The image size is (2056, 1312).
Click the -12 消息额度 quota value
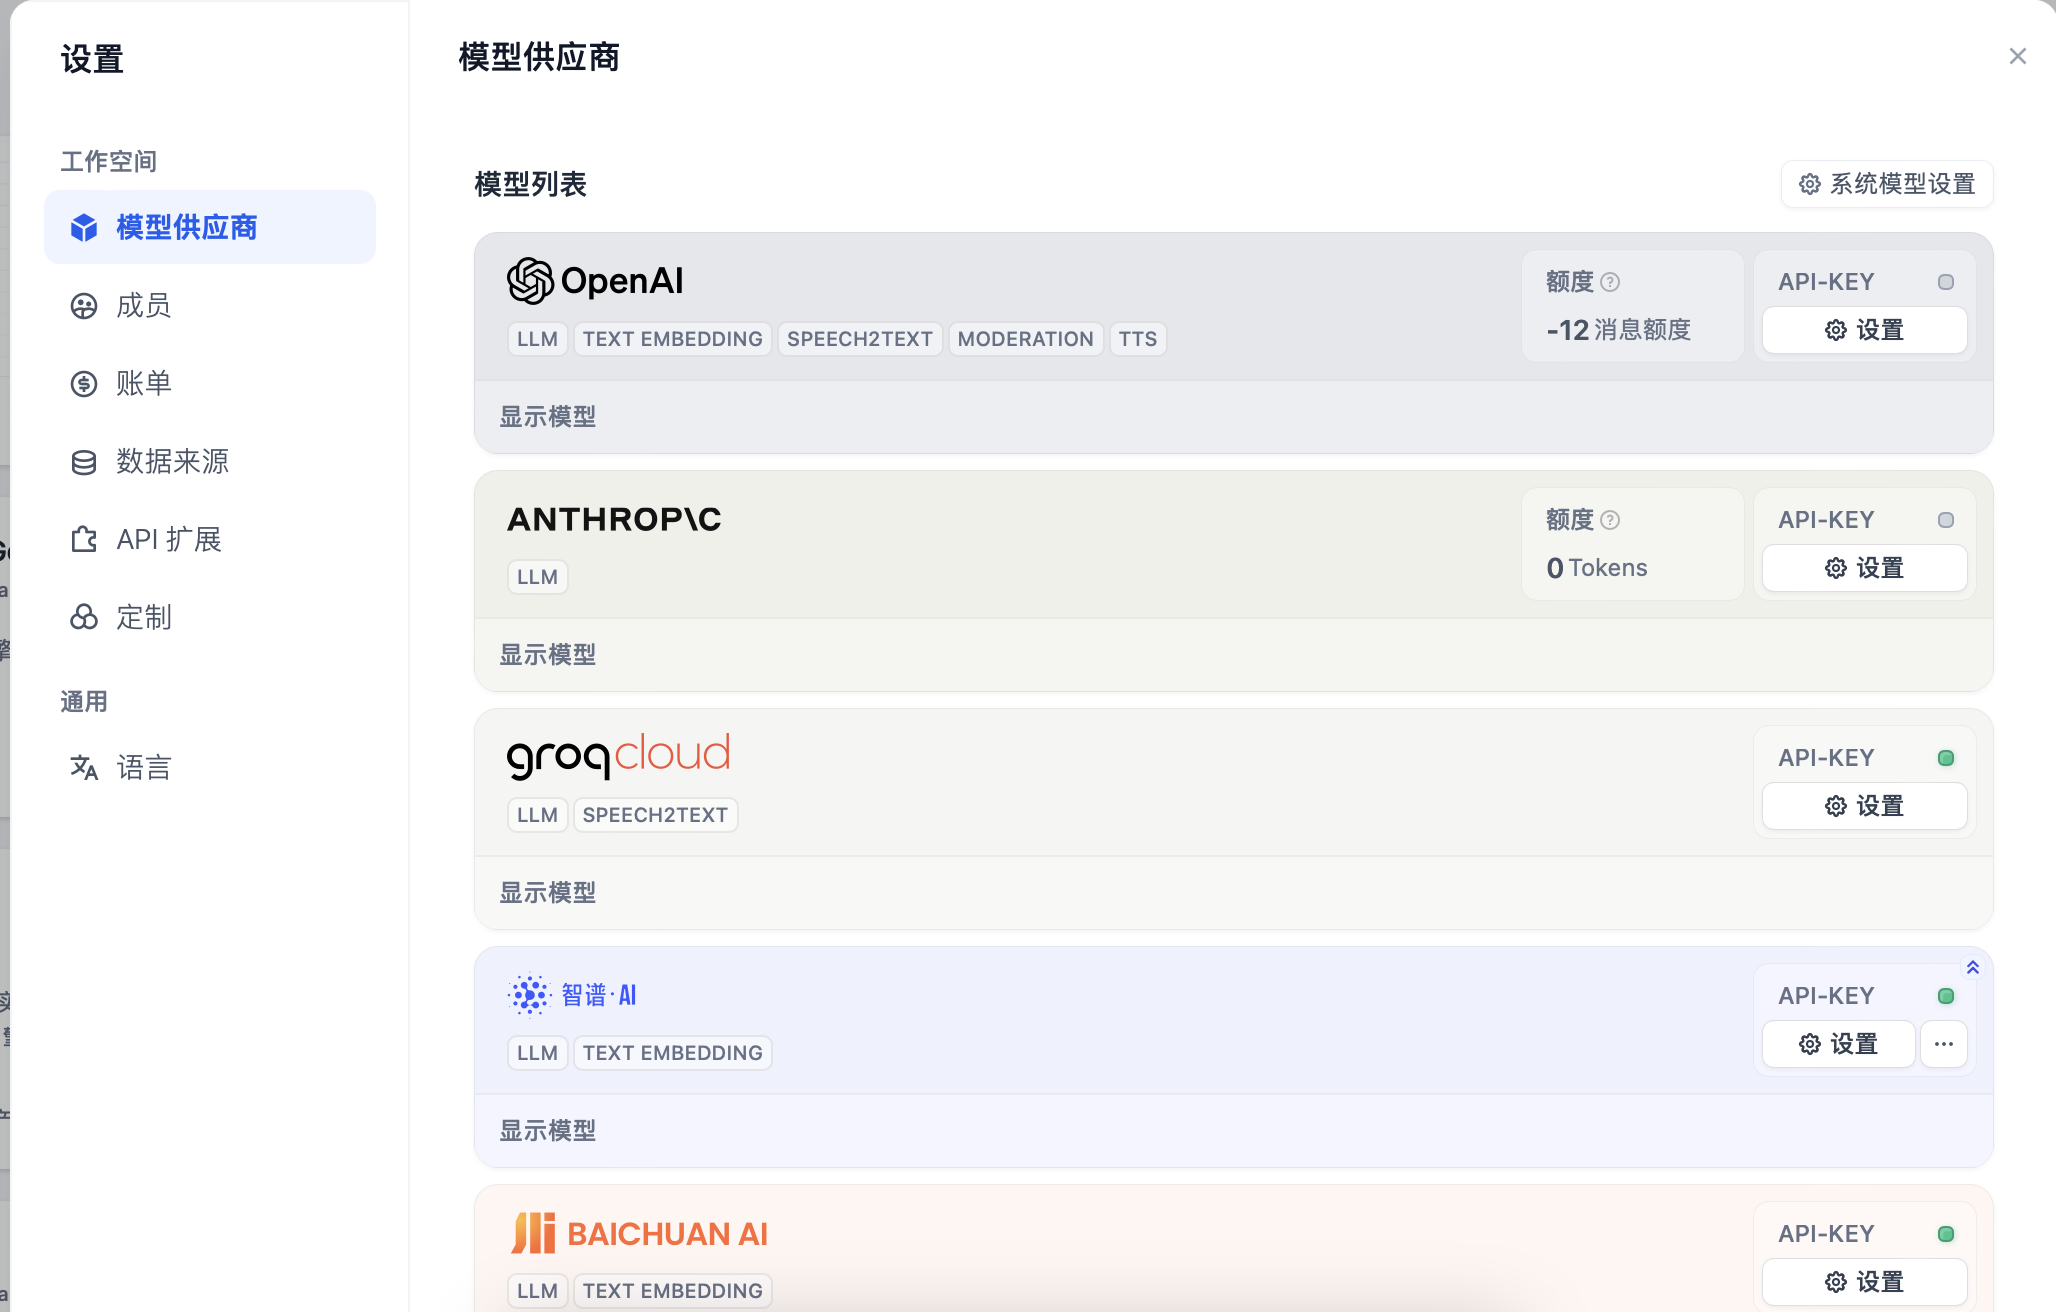[1618, 330]
